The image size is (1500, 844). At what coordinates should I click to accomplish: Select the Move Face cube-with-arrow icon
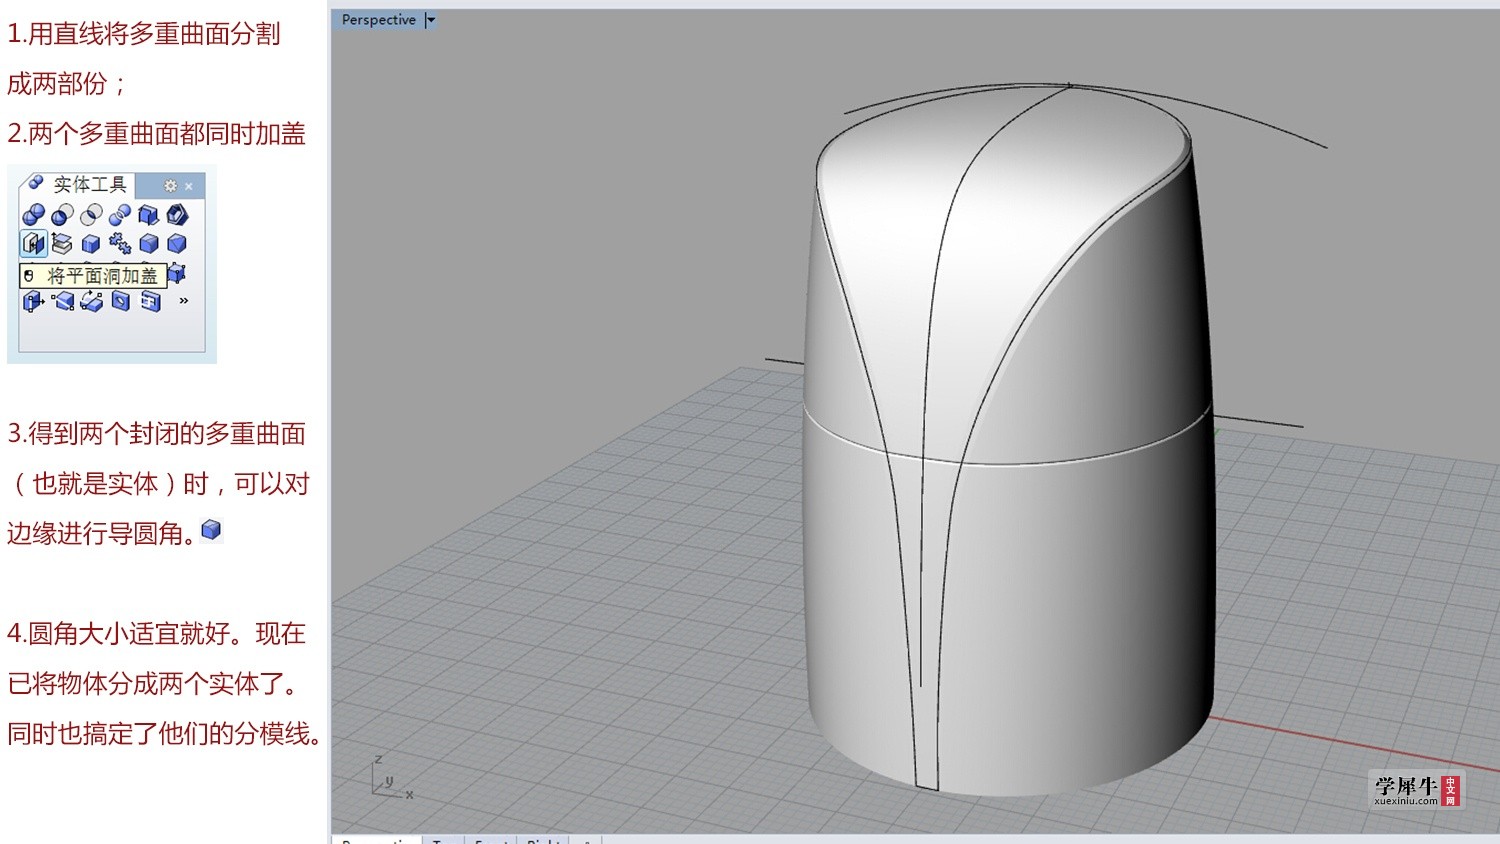[x=33, y=301]
